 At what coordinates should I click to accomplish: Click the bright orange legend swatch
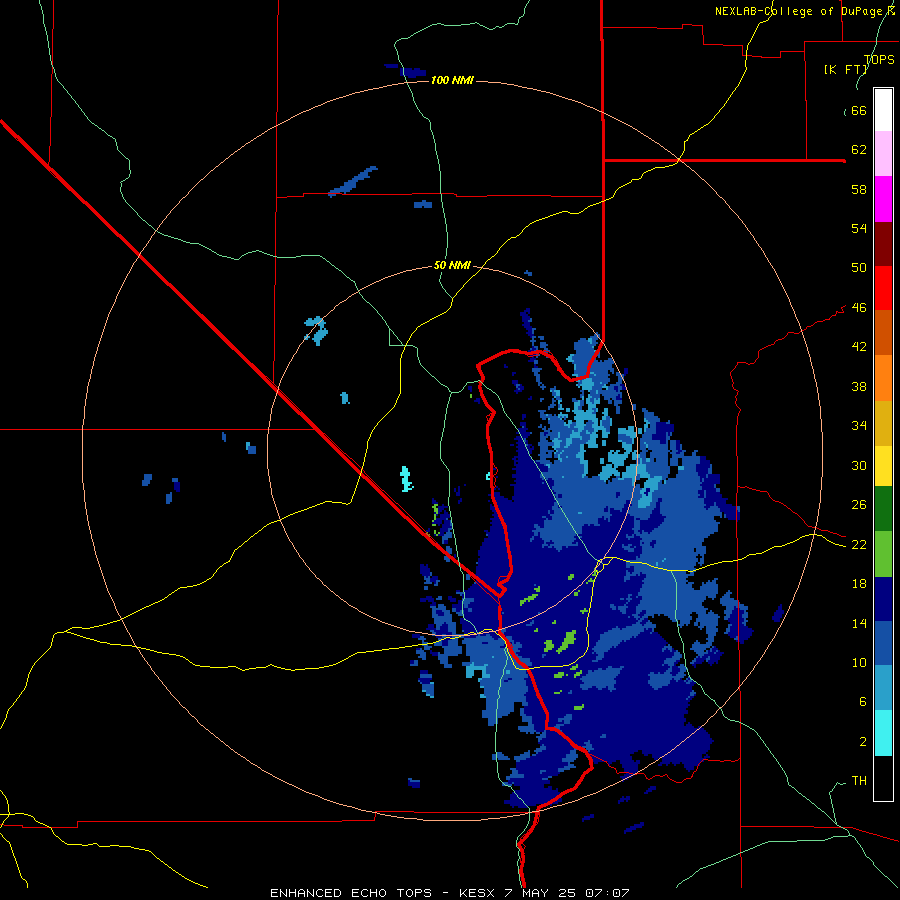pyautogui.click(x=883, y=378)
